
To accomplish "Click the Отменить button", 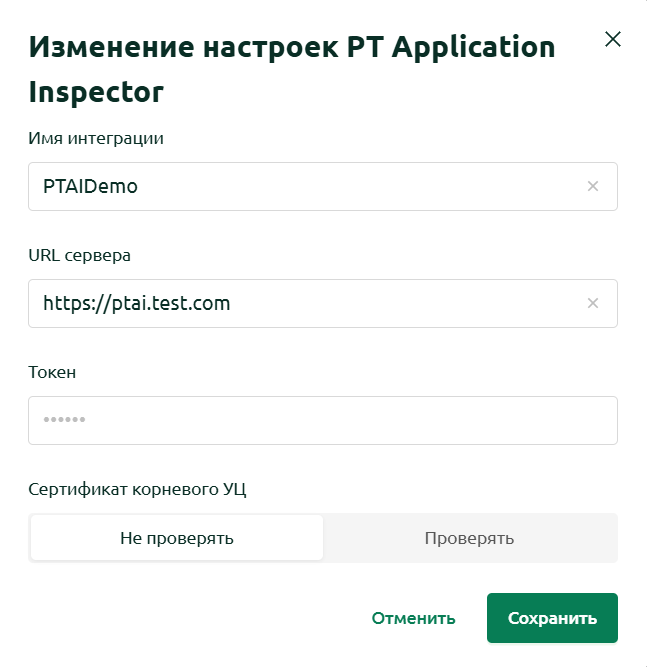I will coord(413,618).
